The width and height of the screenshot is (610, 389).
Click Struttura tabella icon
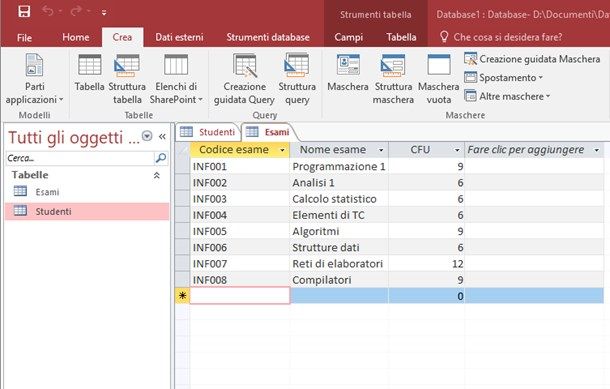click(127, 79)
